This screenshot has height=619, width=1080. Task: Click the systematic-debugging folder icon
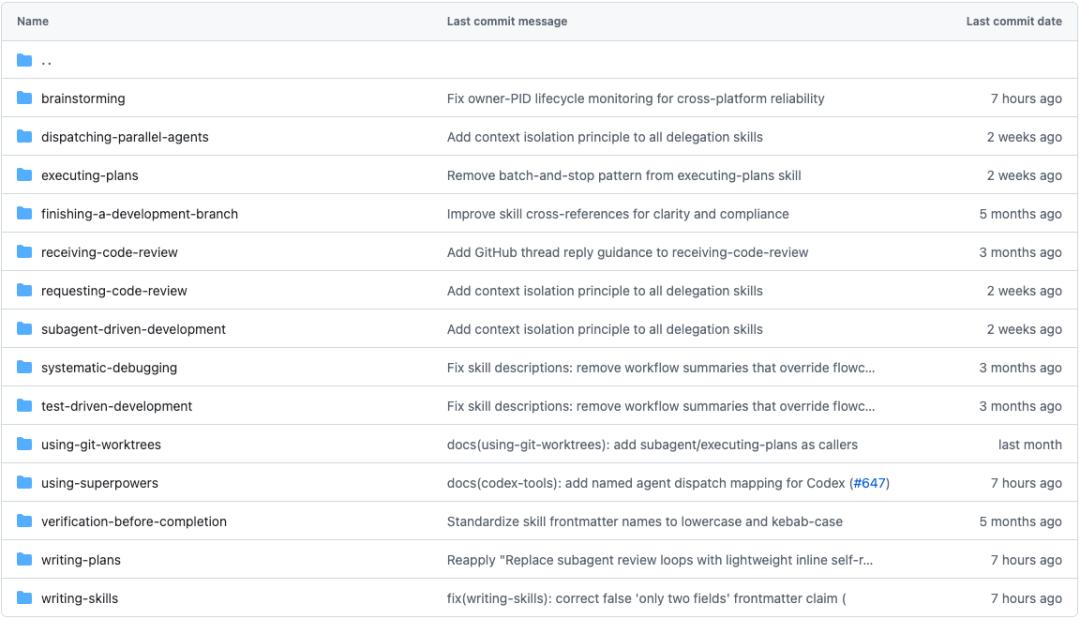click(x=25, y=368)
